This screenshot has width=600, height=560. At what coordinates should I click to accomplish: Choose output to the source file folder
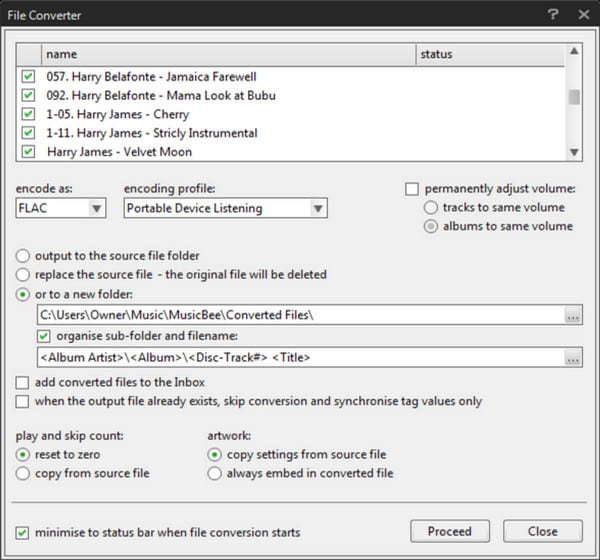[x=23, y=256]
